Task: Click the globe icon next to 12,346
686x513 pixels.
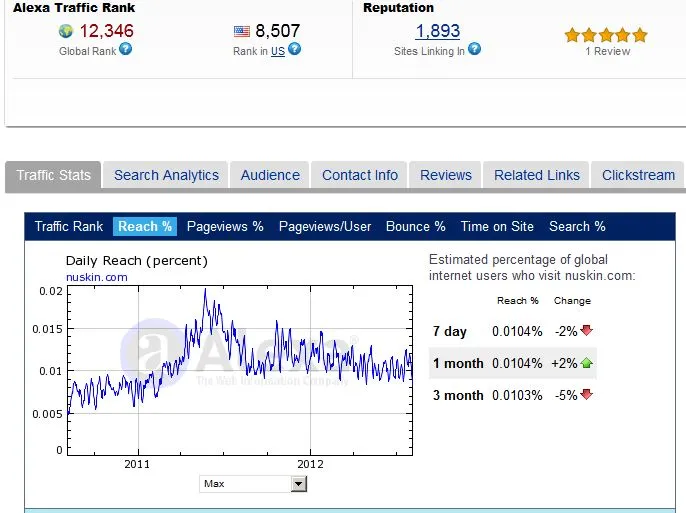Action: (x=66, y=31)
